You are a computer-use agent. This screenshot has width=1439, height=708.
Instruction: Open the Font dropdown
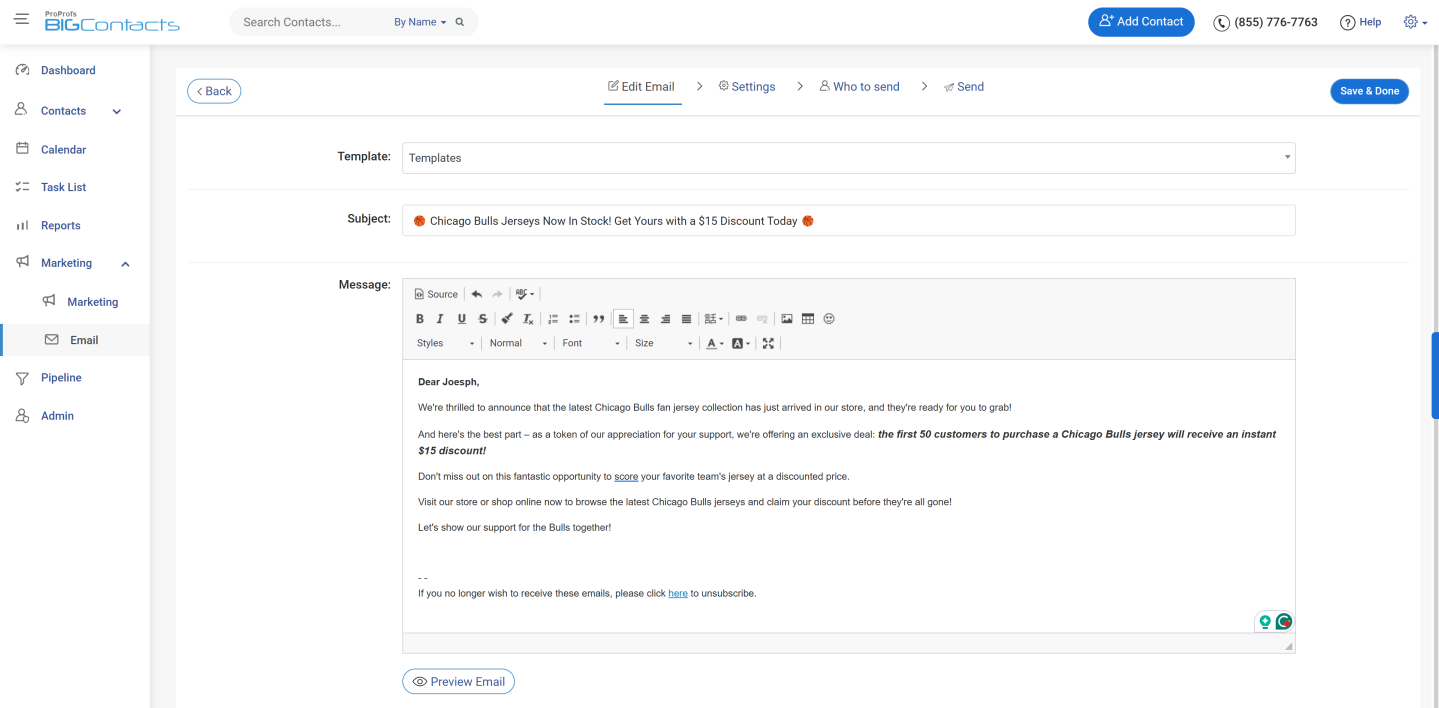click(591, 343)
